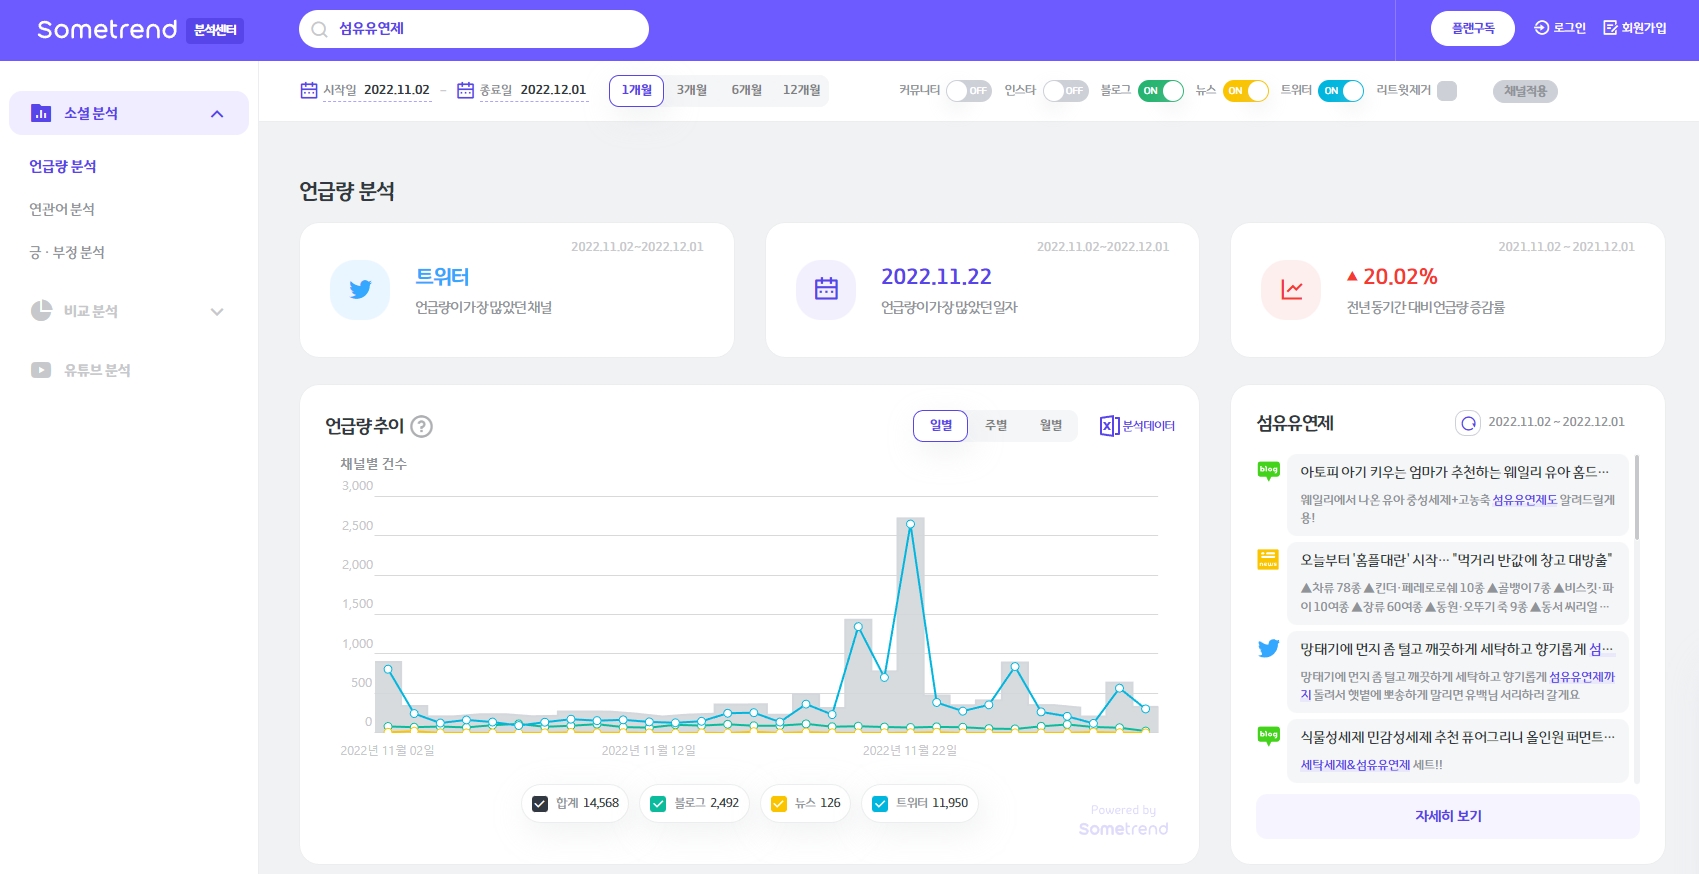Switch chart to 월별 view
Viewport: 1699px width, 874px height.
coord(1051,426)
